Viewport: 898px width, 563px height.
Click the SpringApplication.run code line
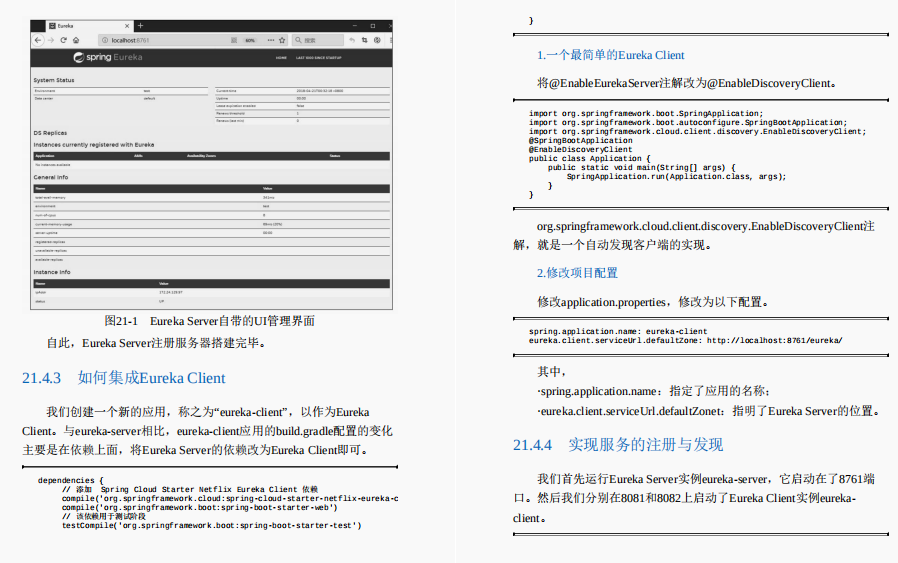click(676, 176)
